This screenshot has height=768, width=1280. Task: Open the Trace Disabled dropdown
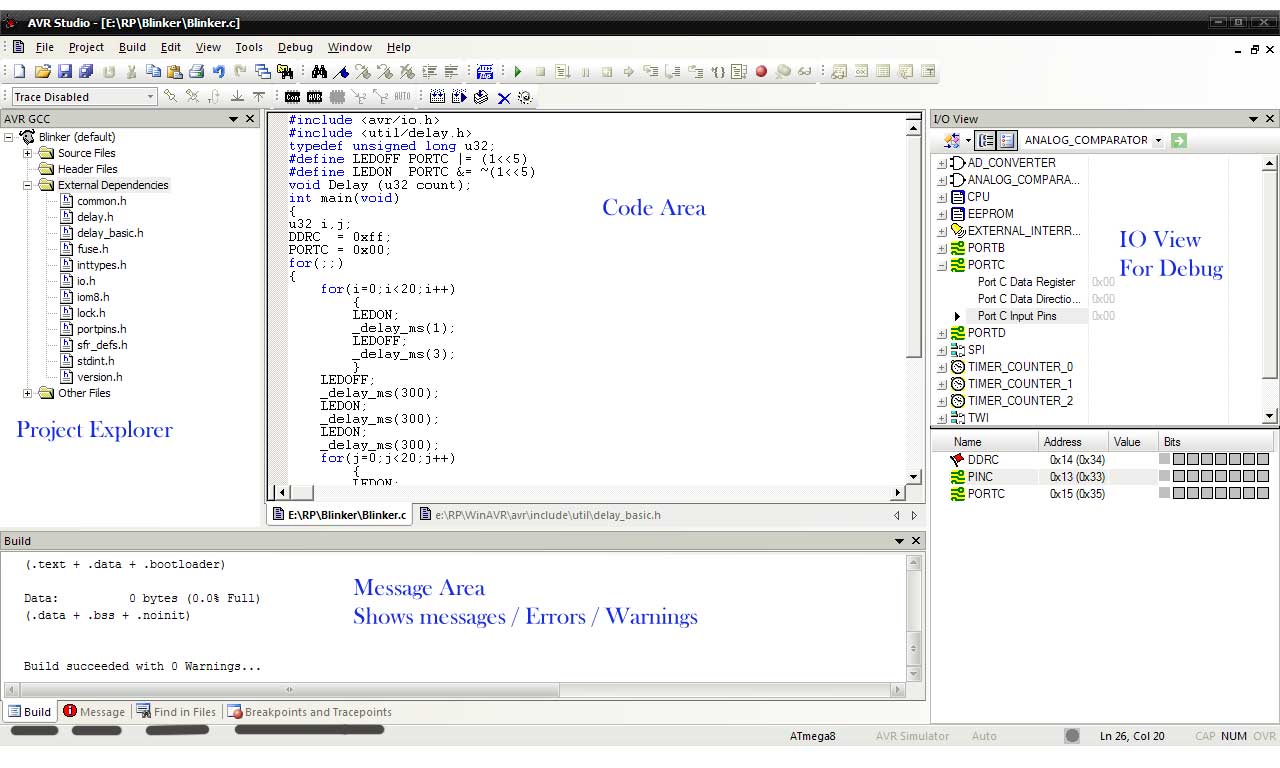point(150,97)
